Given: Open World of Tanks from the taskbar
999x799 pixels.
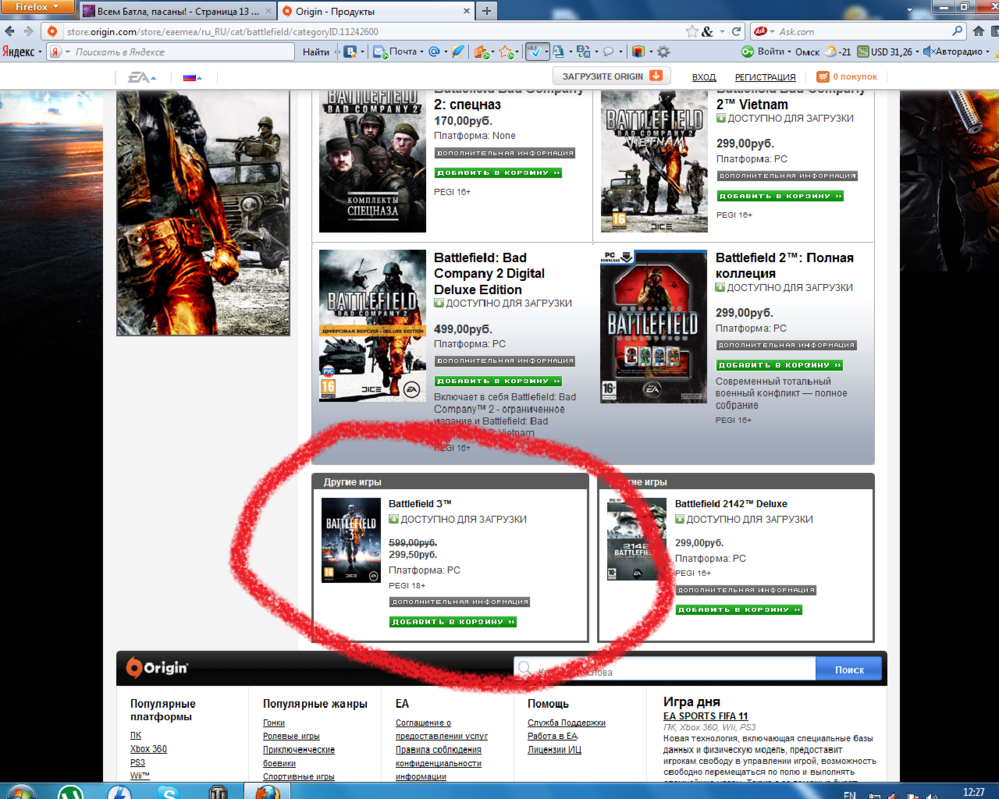Looking at the screenshot, I should coord(218,793).
